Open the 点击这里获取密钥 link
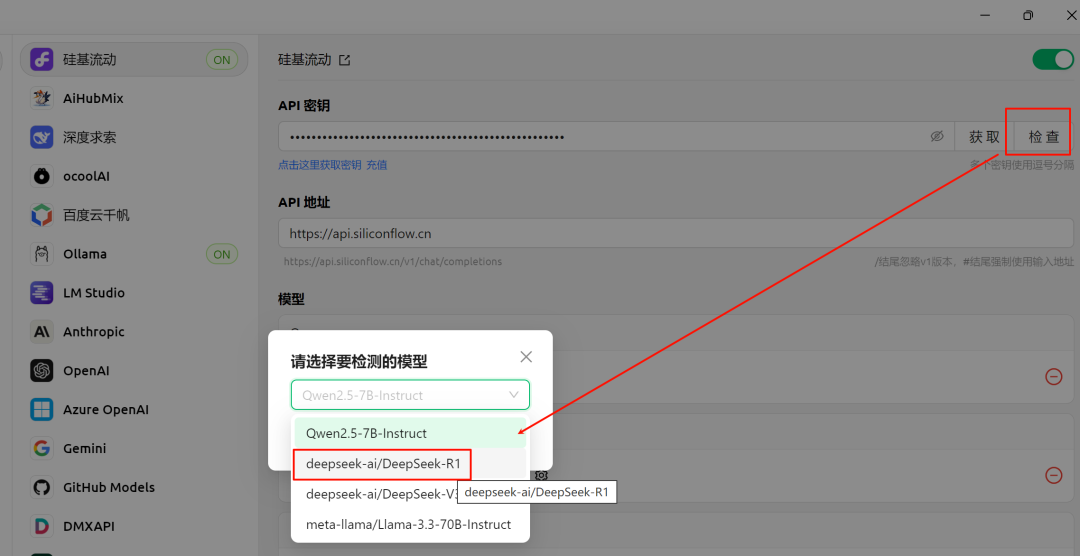 point(319,165)
